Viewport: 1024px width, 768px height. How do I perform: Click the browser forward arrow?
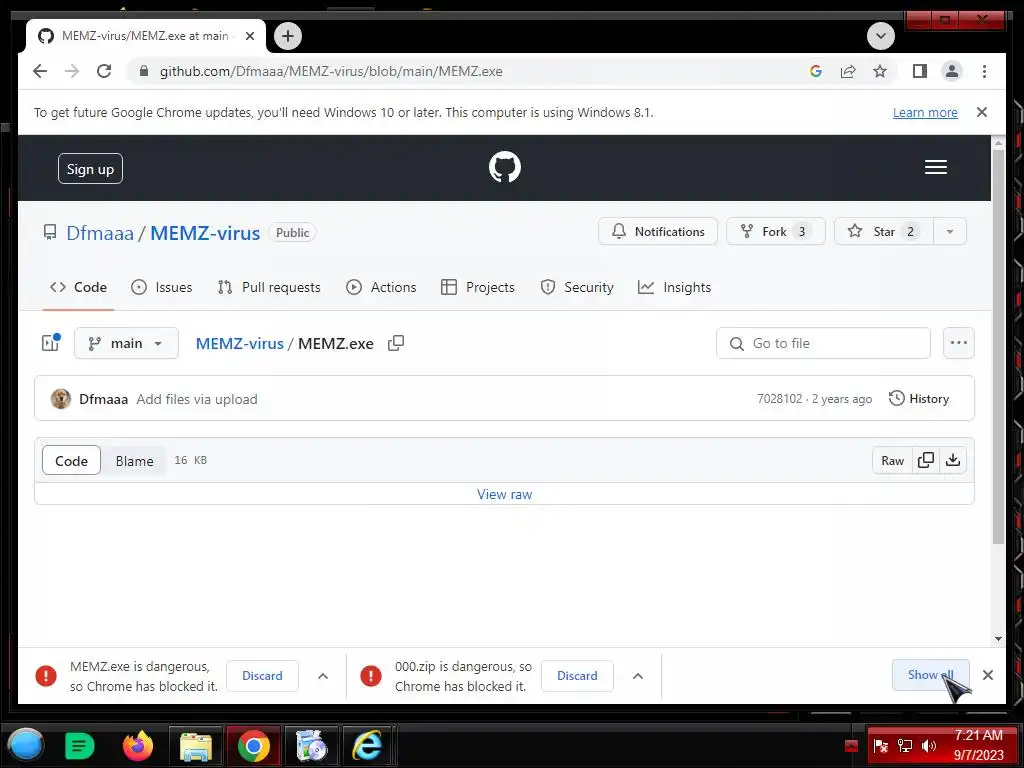pyautogui.click(x=72, y=71)
